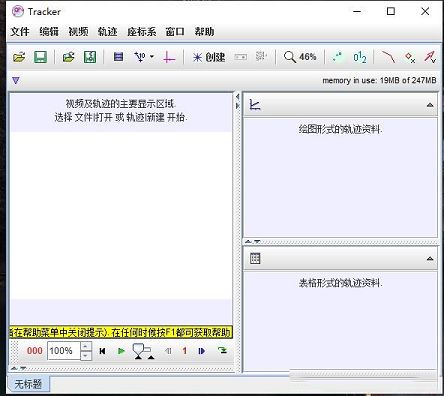The image size is (444, 396).
Task: Open the 轨迹 menu
Action: click(x=107, y=32)
